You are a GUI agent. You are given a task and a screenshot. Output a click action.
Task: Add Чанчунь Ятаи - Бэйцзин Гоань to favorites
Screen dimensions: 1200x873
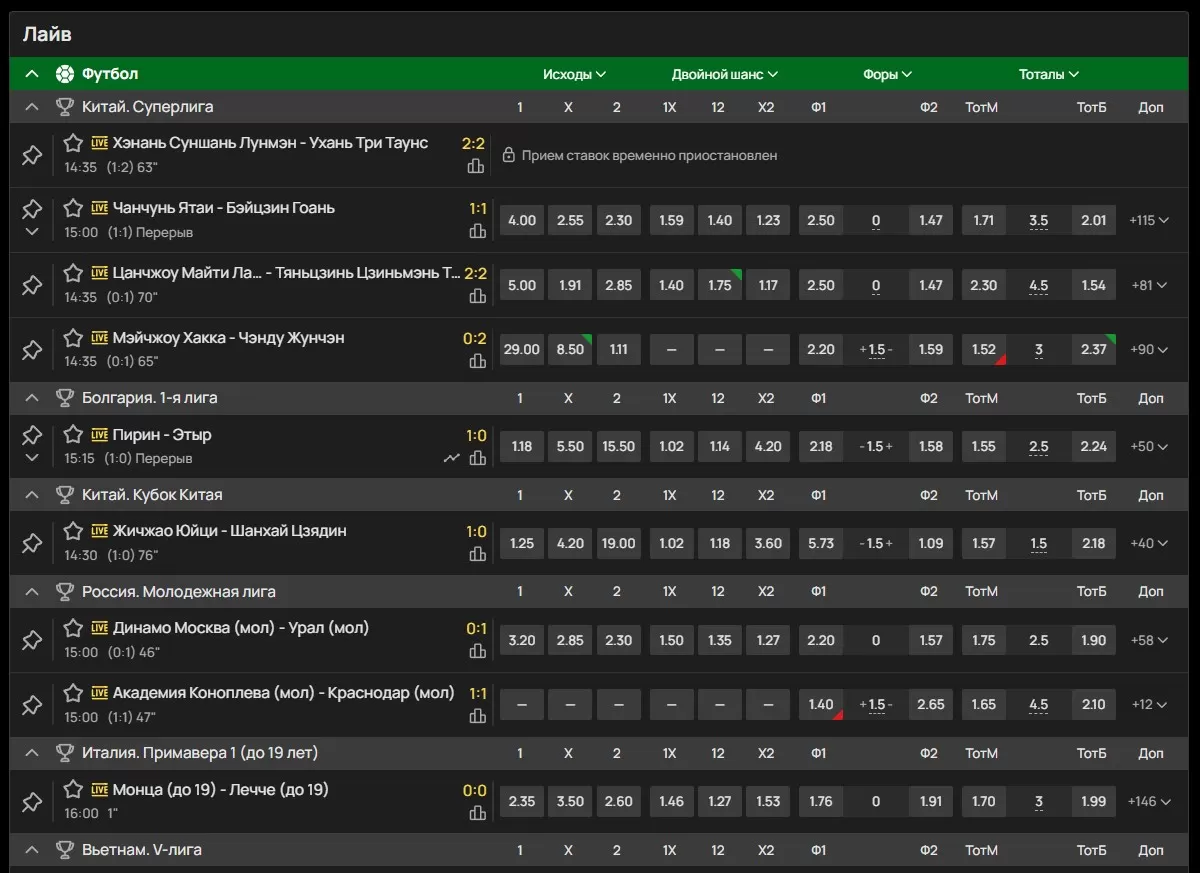pos(73,208)
